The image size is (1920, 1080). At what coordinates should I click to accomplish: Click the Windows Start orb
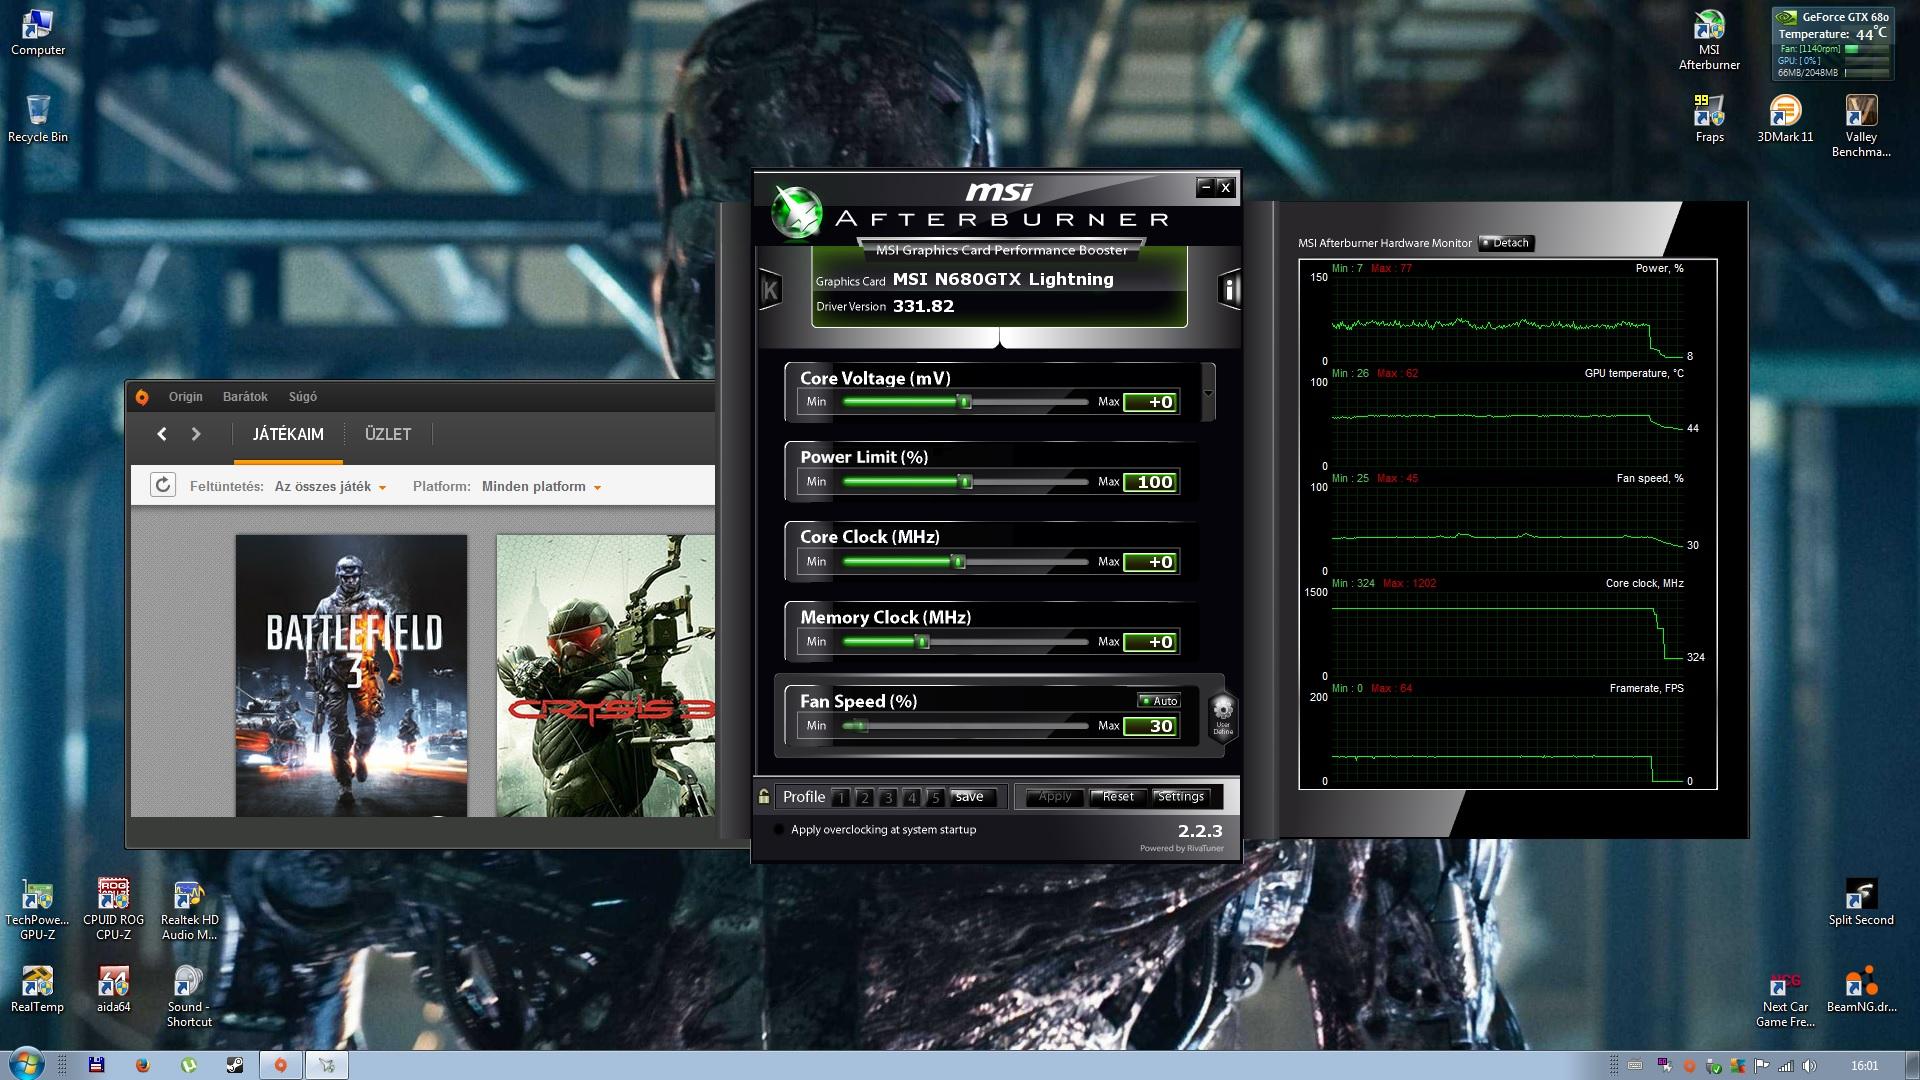point(25,1064)
